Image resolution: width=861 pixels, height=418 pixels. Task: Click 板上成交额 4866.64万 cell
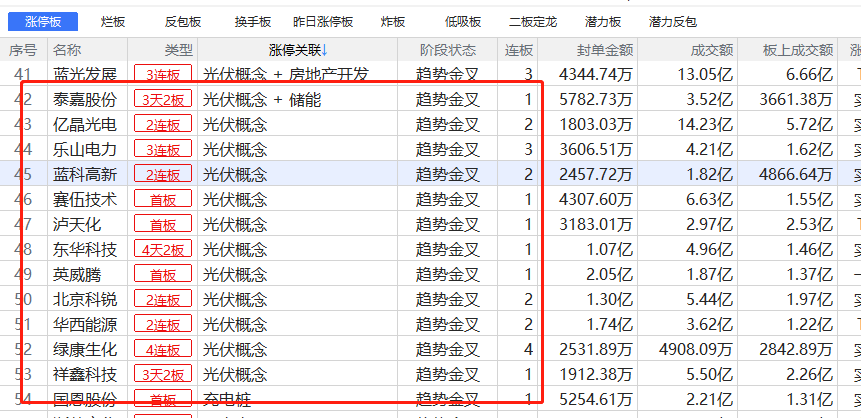(796, 175)
